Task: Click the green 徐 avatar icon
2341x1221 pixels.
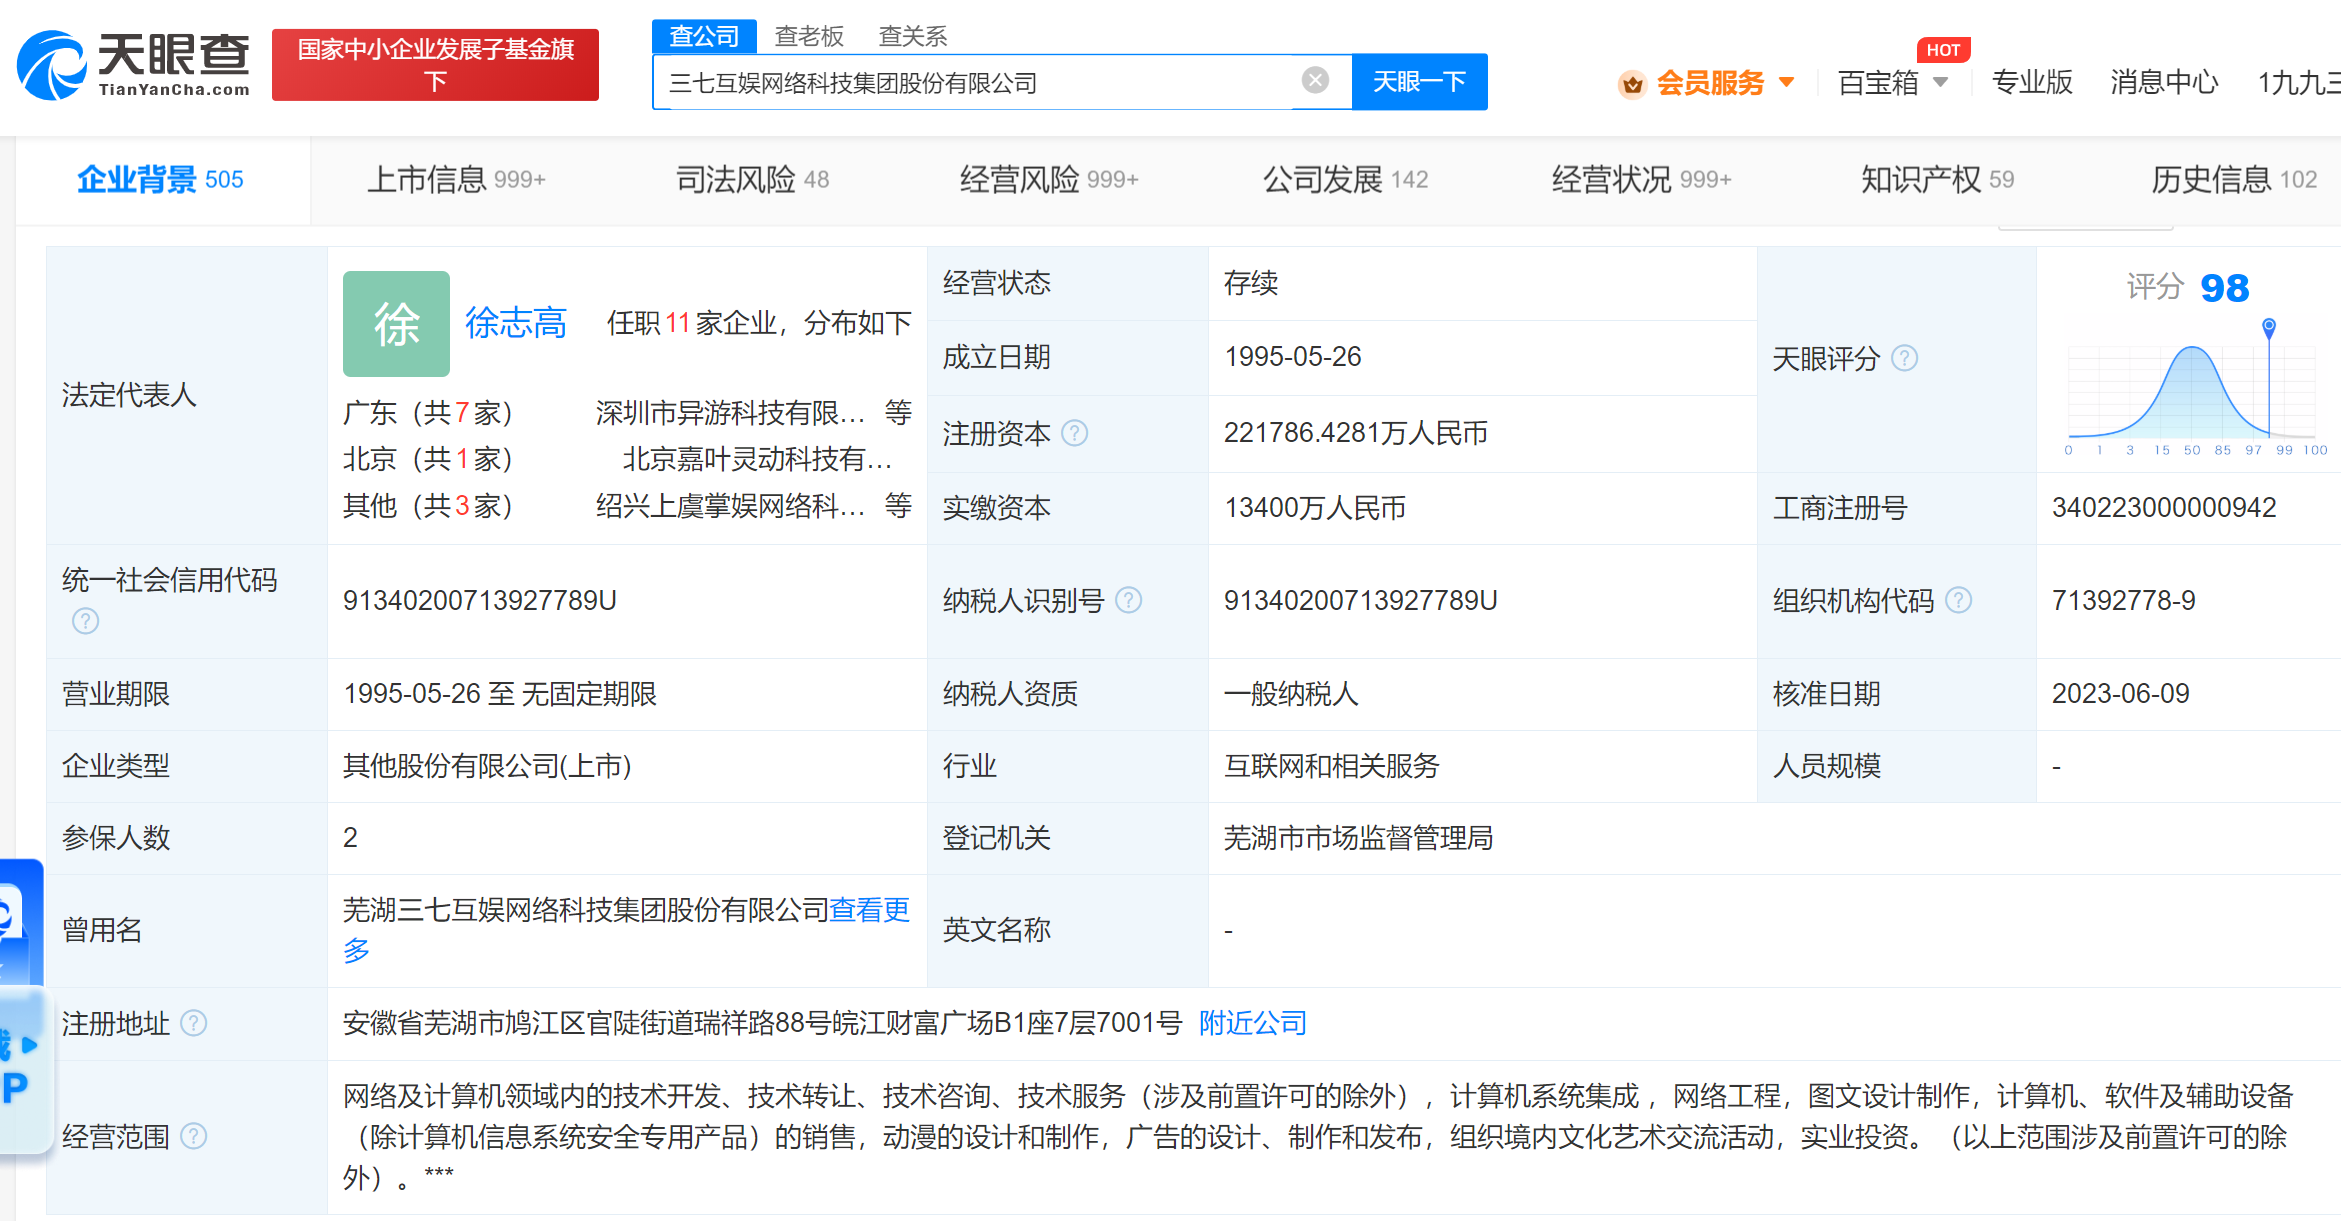Action: point(396,324)
